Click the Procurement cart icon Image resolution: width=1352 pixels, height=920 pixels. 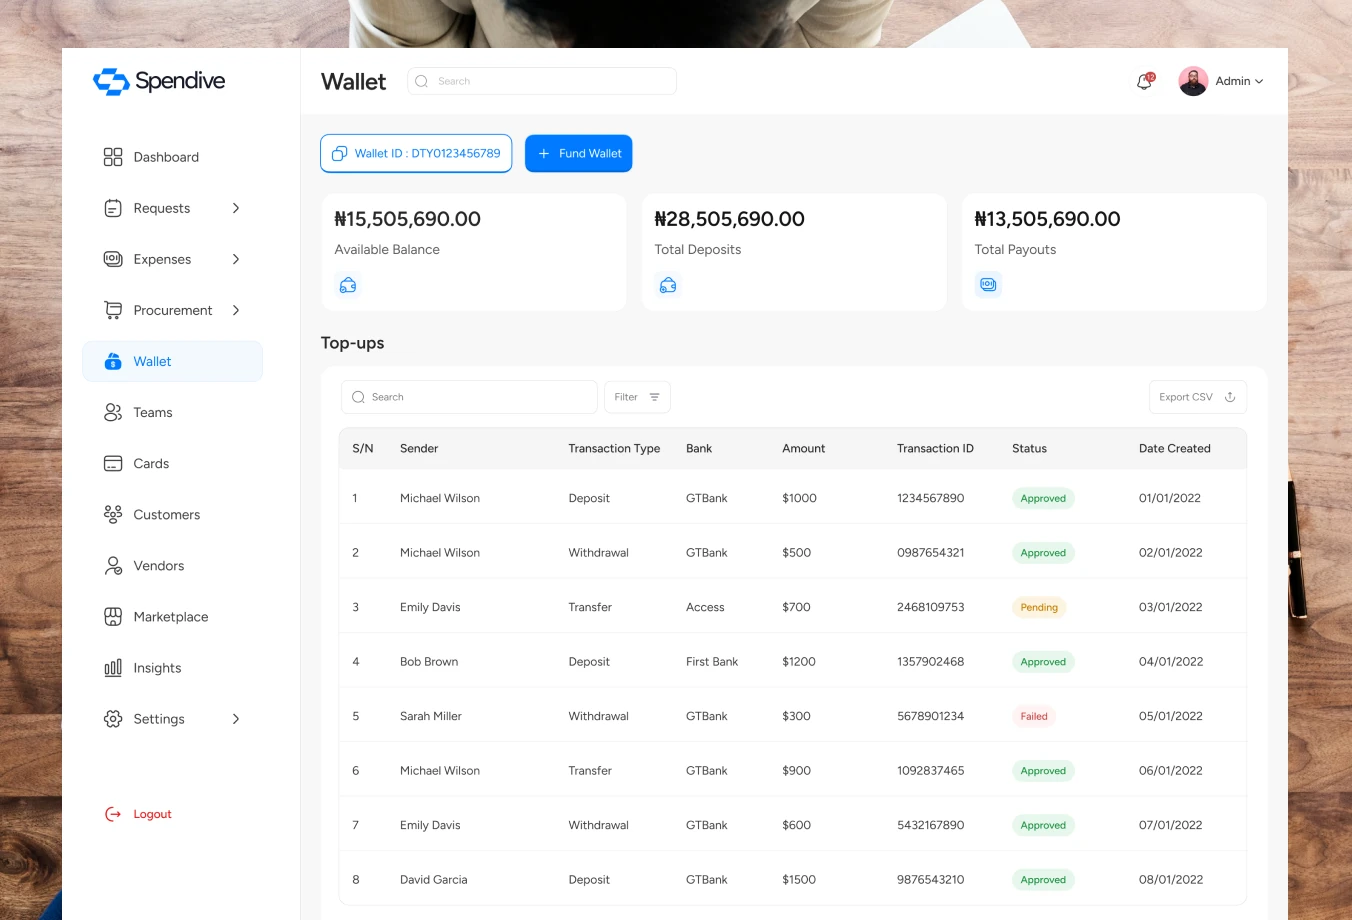click(113, 310)
